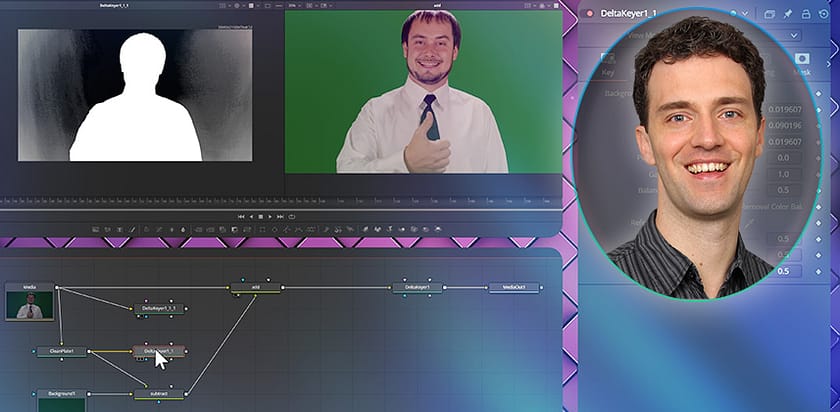Select the Background1 node in the node graph
This screenshot has width=840, height=412.
point(61,394)
